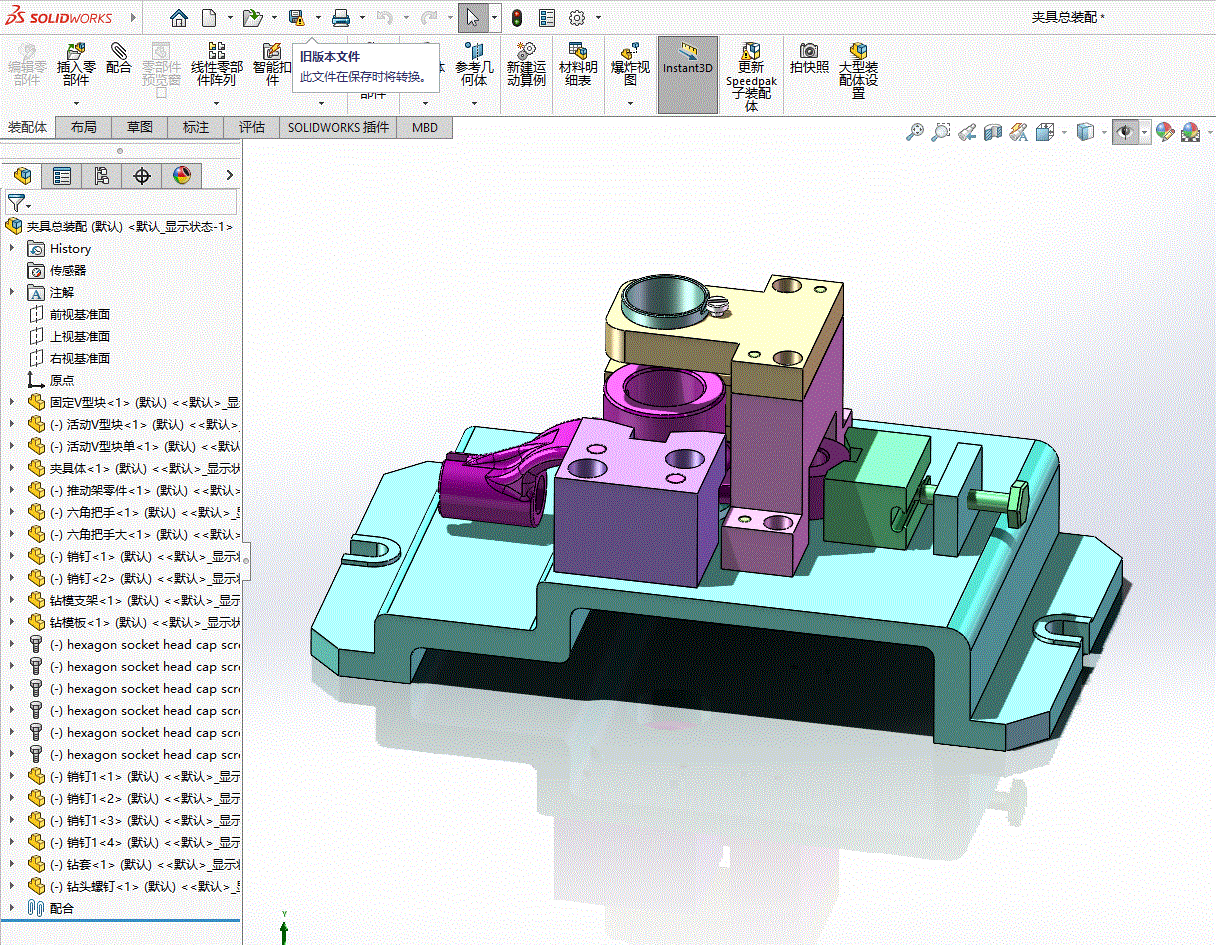Select 前视基准面 in the tree
The width and height of the screenshot is (1216, 945).
[x=80, y=314]
